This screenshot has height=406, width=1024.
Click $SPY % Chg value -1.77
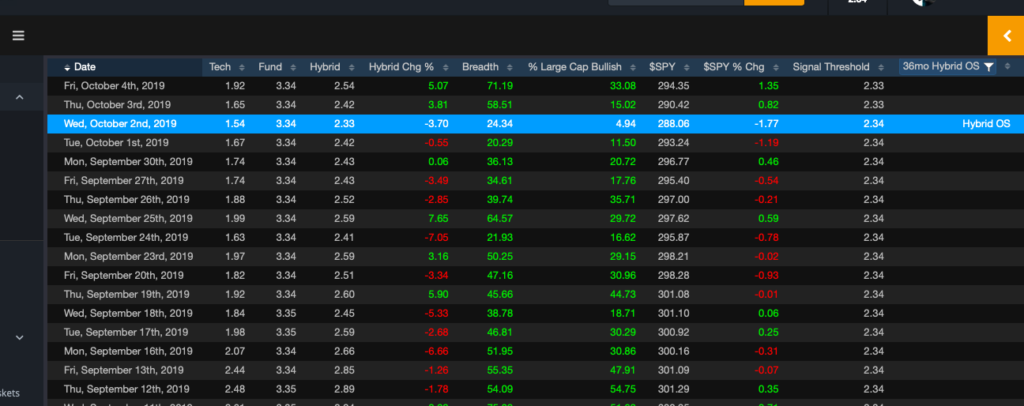pos(765,123)
